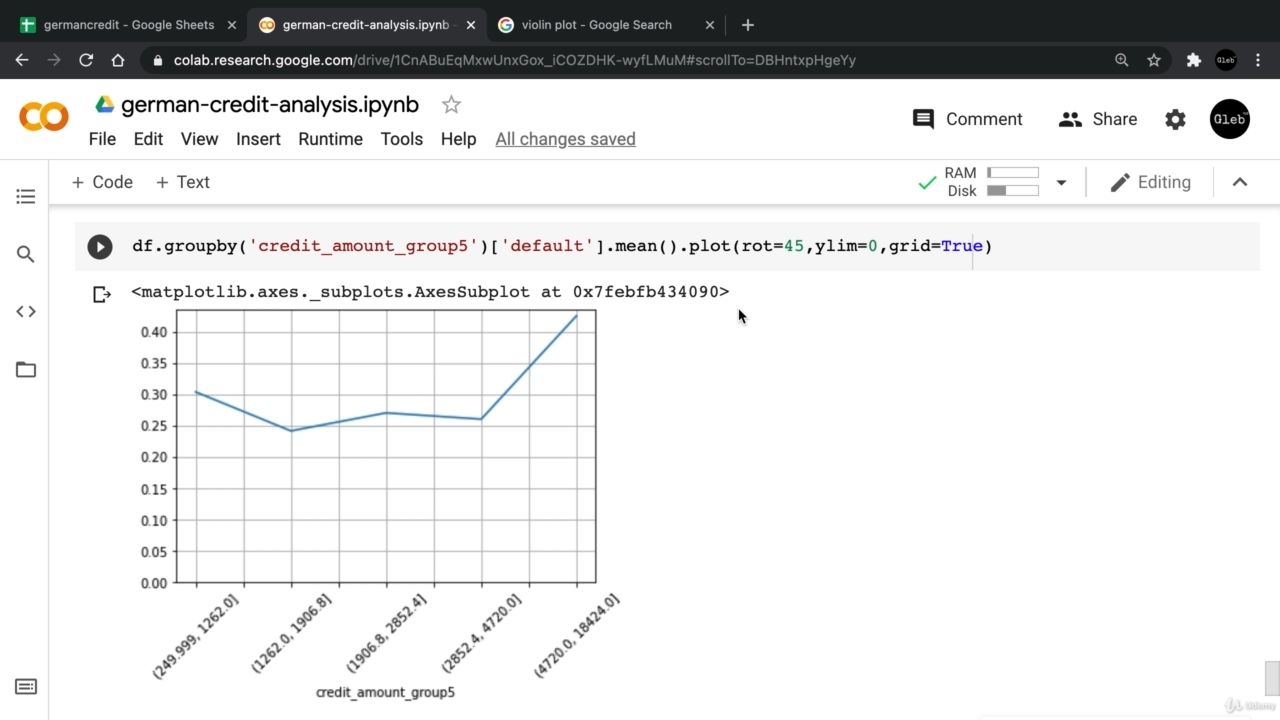Viewport: 1280px width, 720px height.
Task: Add a new Code cell
Action: pyautogui.click(x=102, y=182)
